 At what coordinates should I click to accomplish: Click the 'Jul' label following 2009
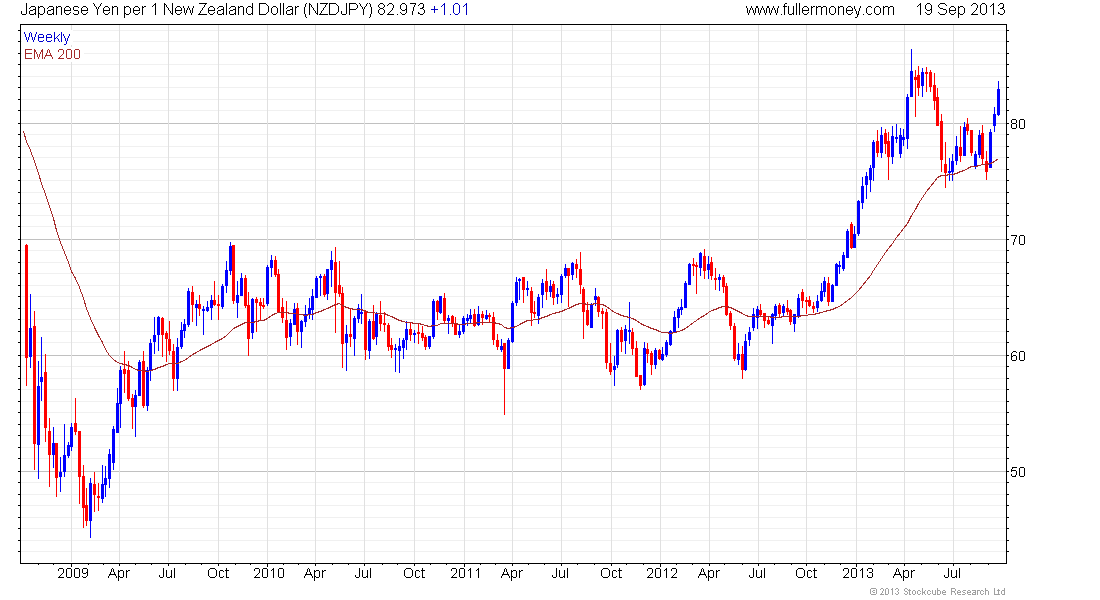[167, 573]
